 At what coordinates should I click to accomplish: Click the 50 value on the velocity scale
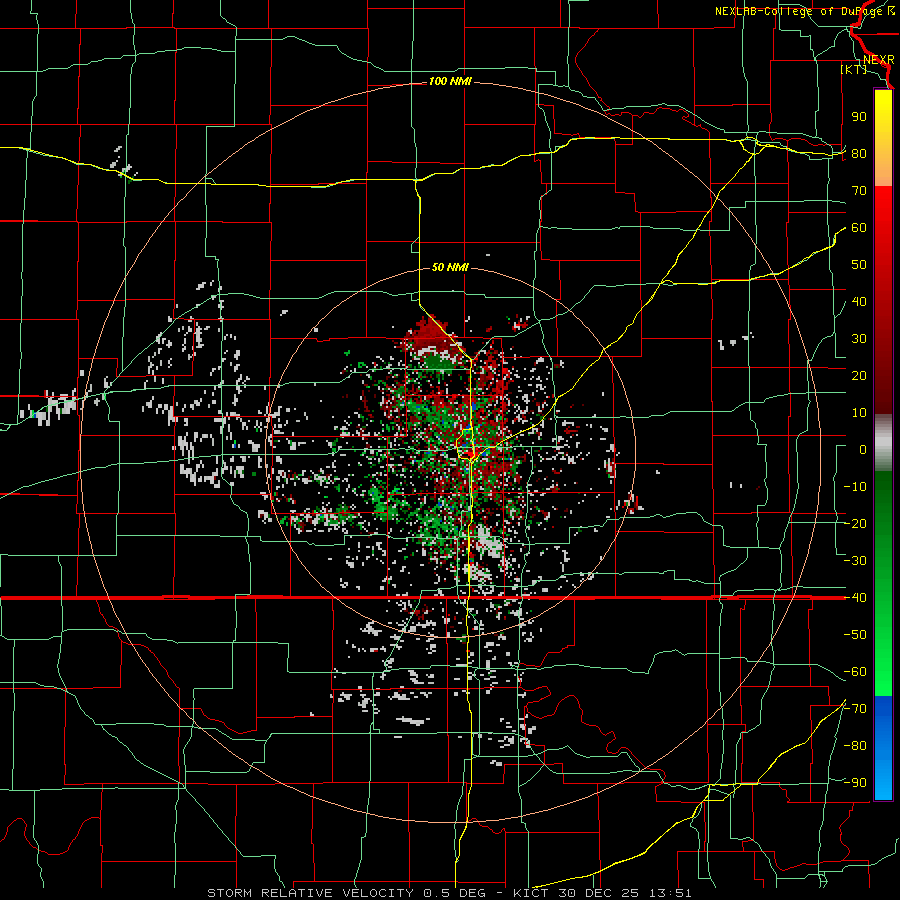859,265
